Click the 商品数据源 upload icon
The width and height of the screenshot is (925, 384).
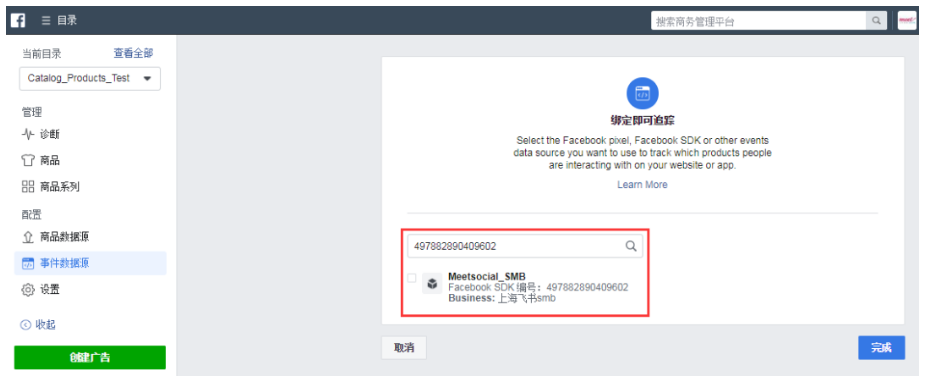click(28, 237)
